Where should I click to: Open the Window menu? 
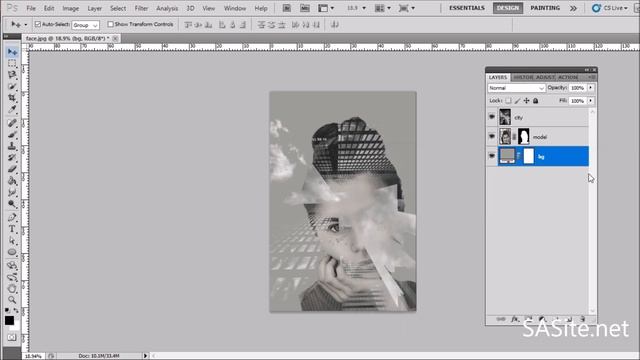coord(235,8)
